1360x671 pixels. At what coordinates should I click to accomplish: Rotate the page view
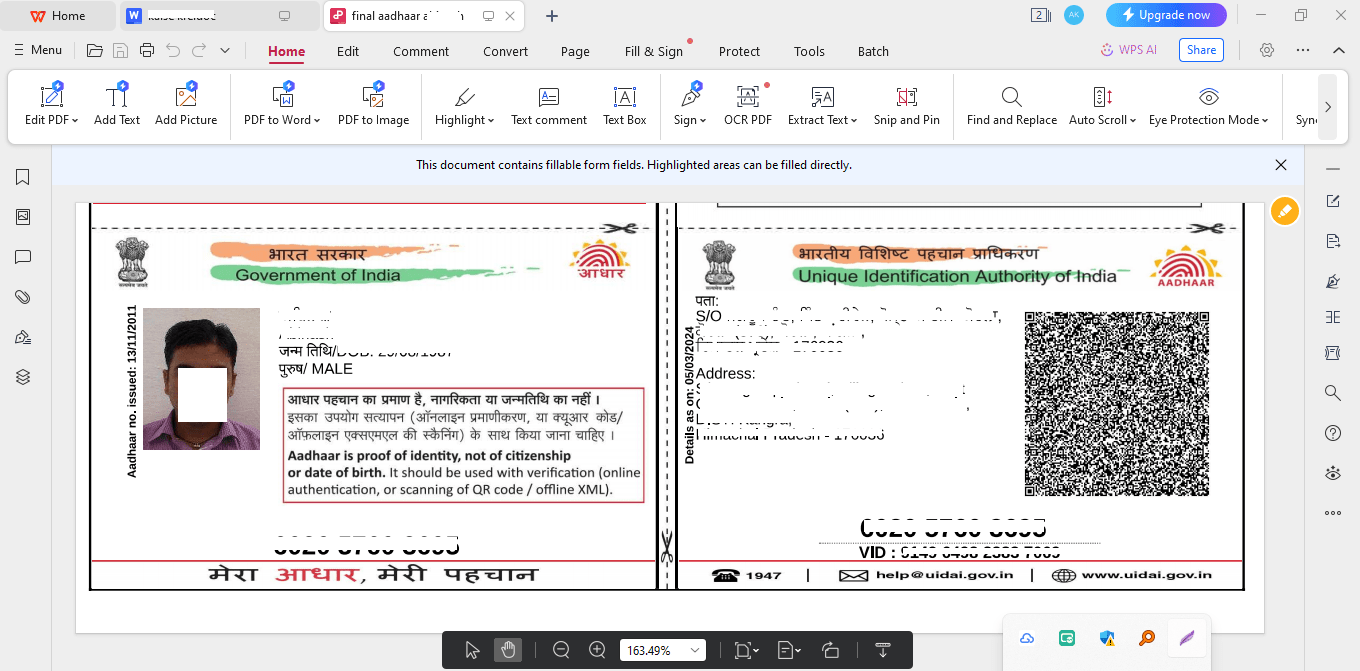[830, 650]
